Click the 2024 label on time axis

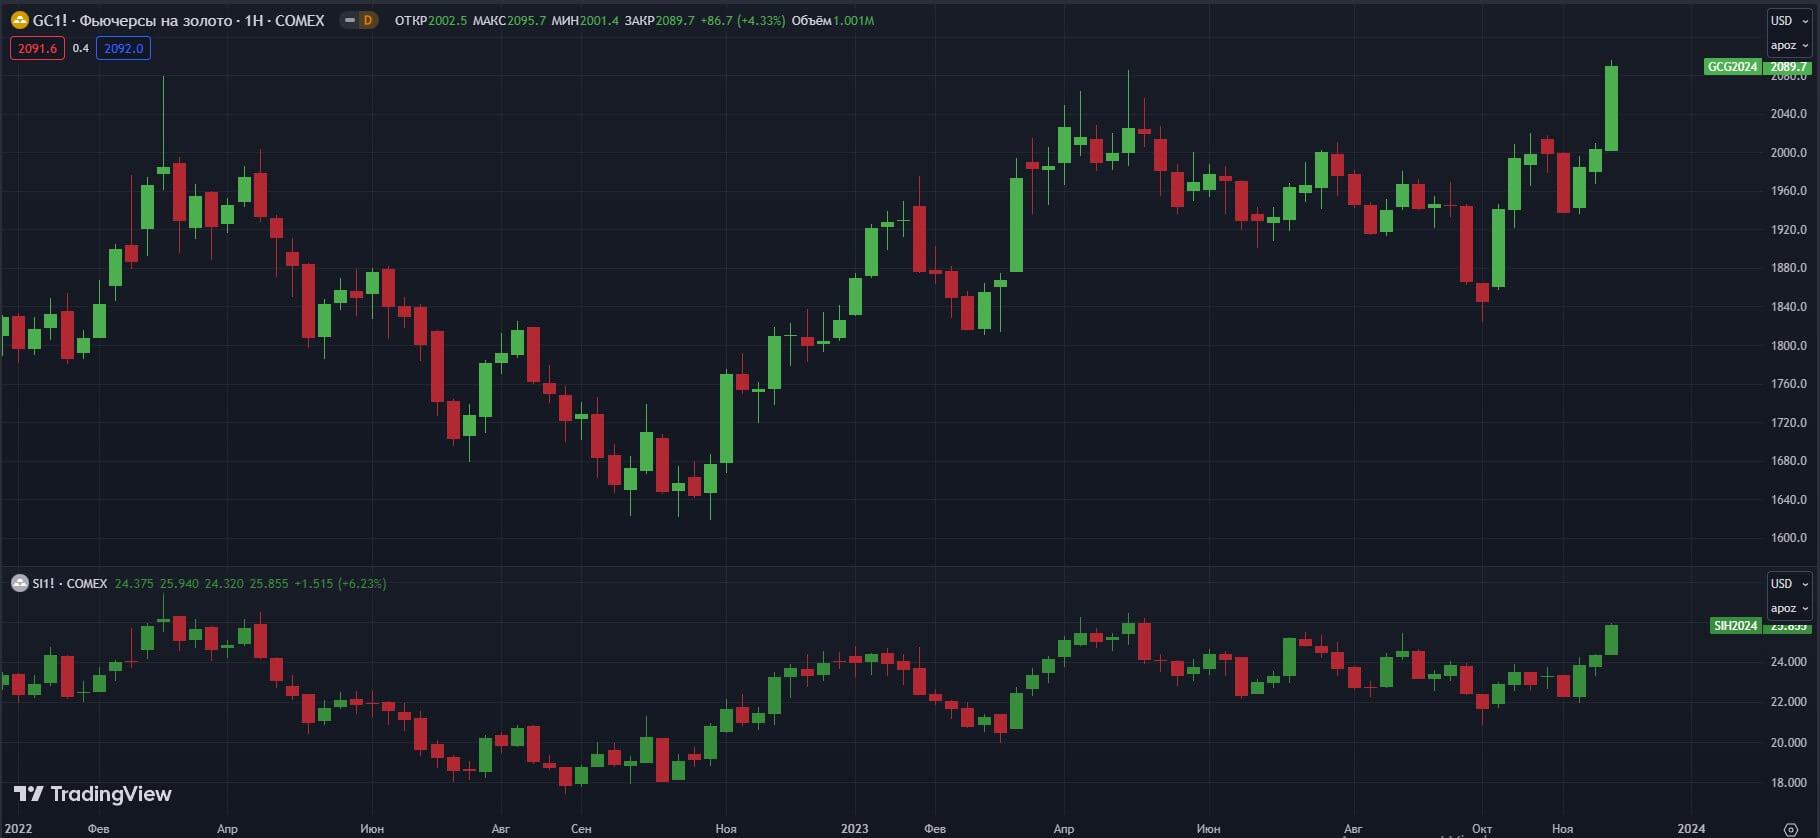pos(1691,829)
